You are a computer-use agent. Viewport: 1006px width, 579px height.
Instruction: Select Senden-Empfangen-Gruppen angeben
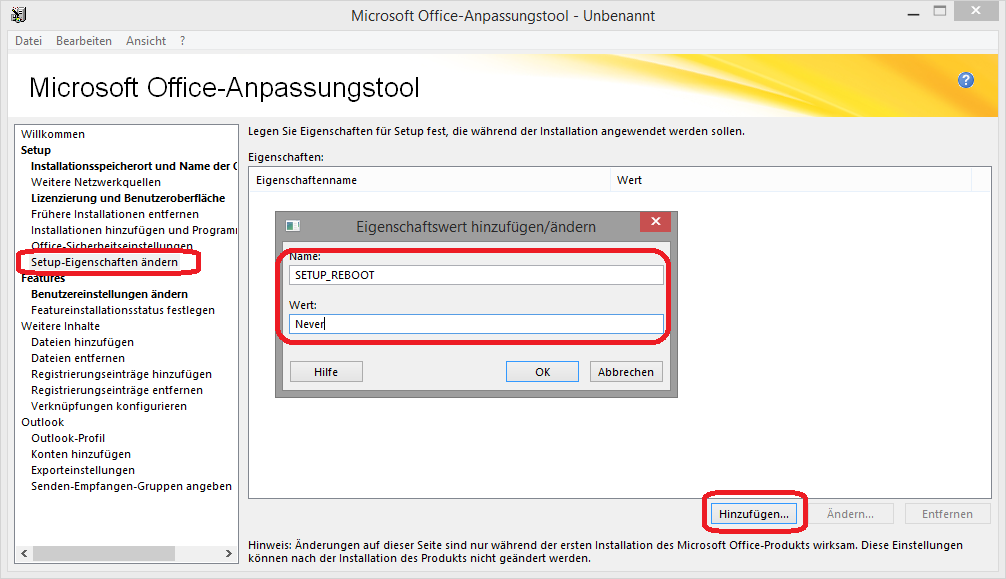coord(132,487)
